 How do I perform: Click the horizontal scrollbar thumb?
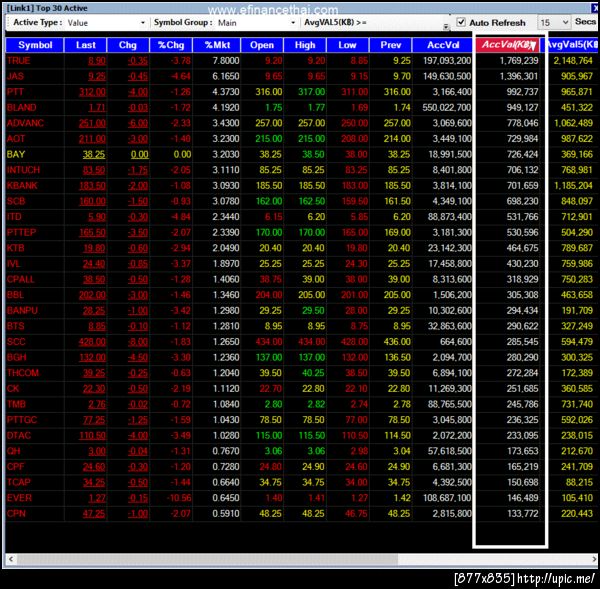pos(207,559)
